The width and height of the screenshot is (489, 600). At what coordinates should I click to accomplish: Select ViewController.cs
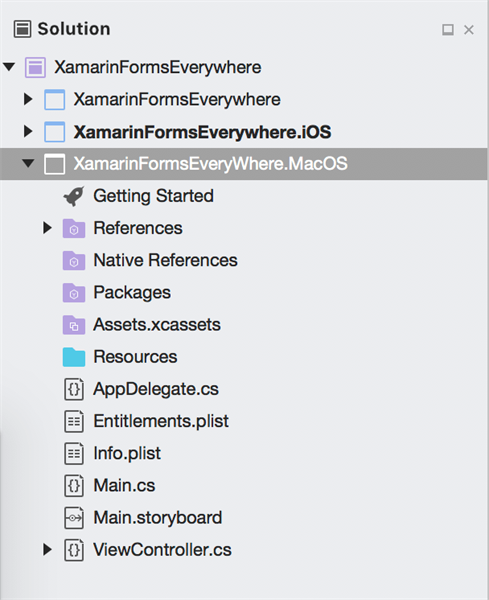pos(163,550)
